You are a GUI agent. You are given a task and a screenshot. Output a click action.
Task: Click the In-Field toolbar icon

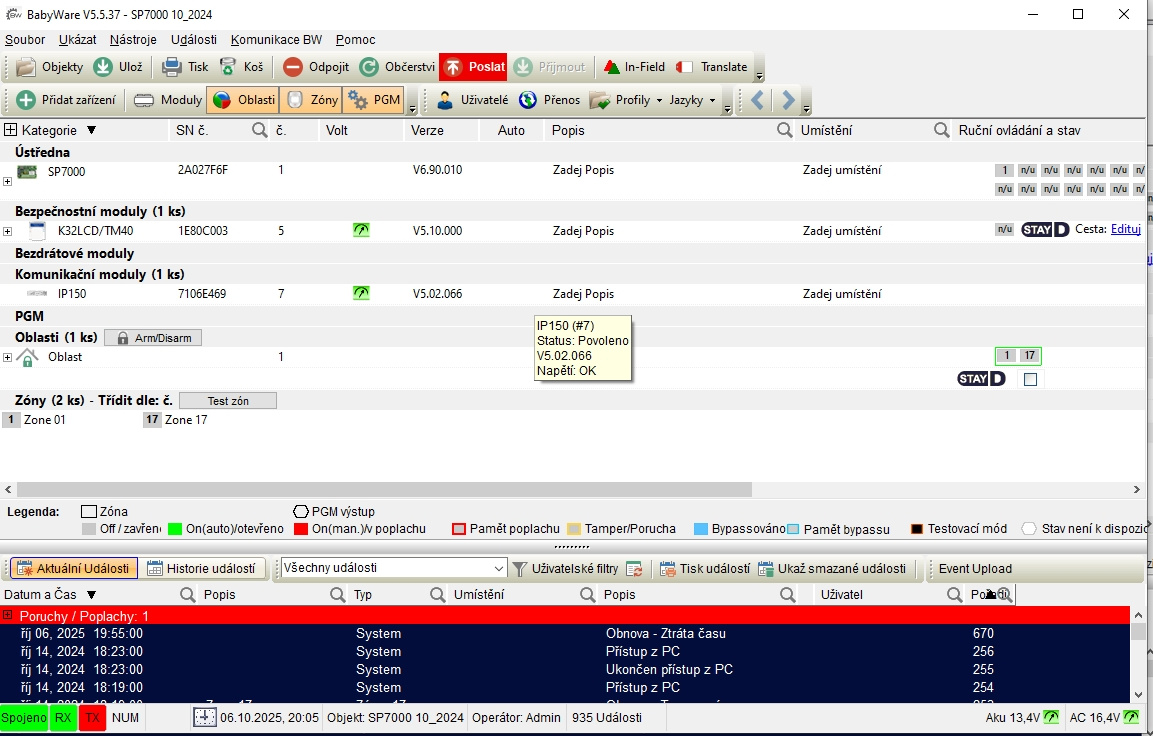613,67
